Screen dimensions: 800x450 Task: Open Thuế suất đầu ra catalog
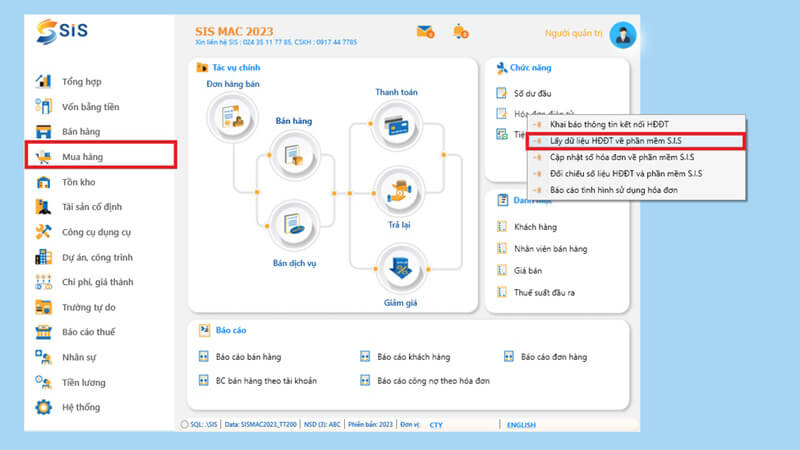pyautogui.click(x=544, y=293)
